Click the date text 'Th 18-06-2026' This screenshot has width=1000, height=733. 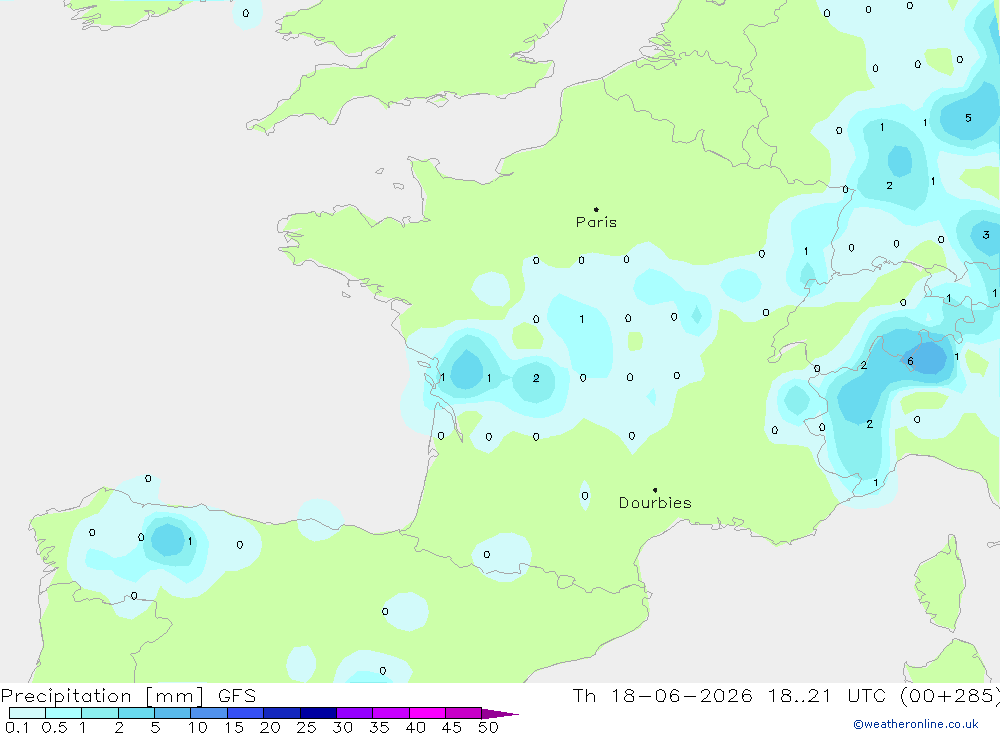click(662, 696)
